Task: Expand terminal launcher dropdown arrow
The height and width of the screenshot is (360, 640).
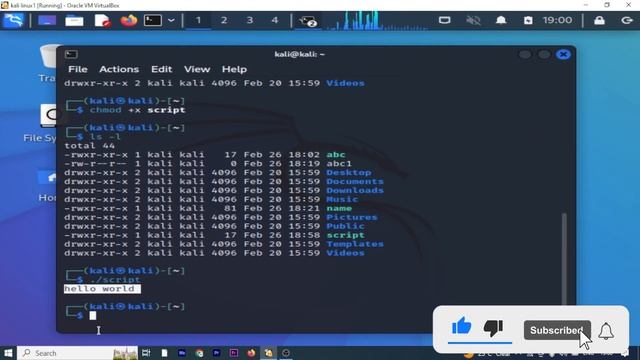Action: click(x=171, y=20)
